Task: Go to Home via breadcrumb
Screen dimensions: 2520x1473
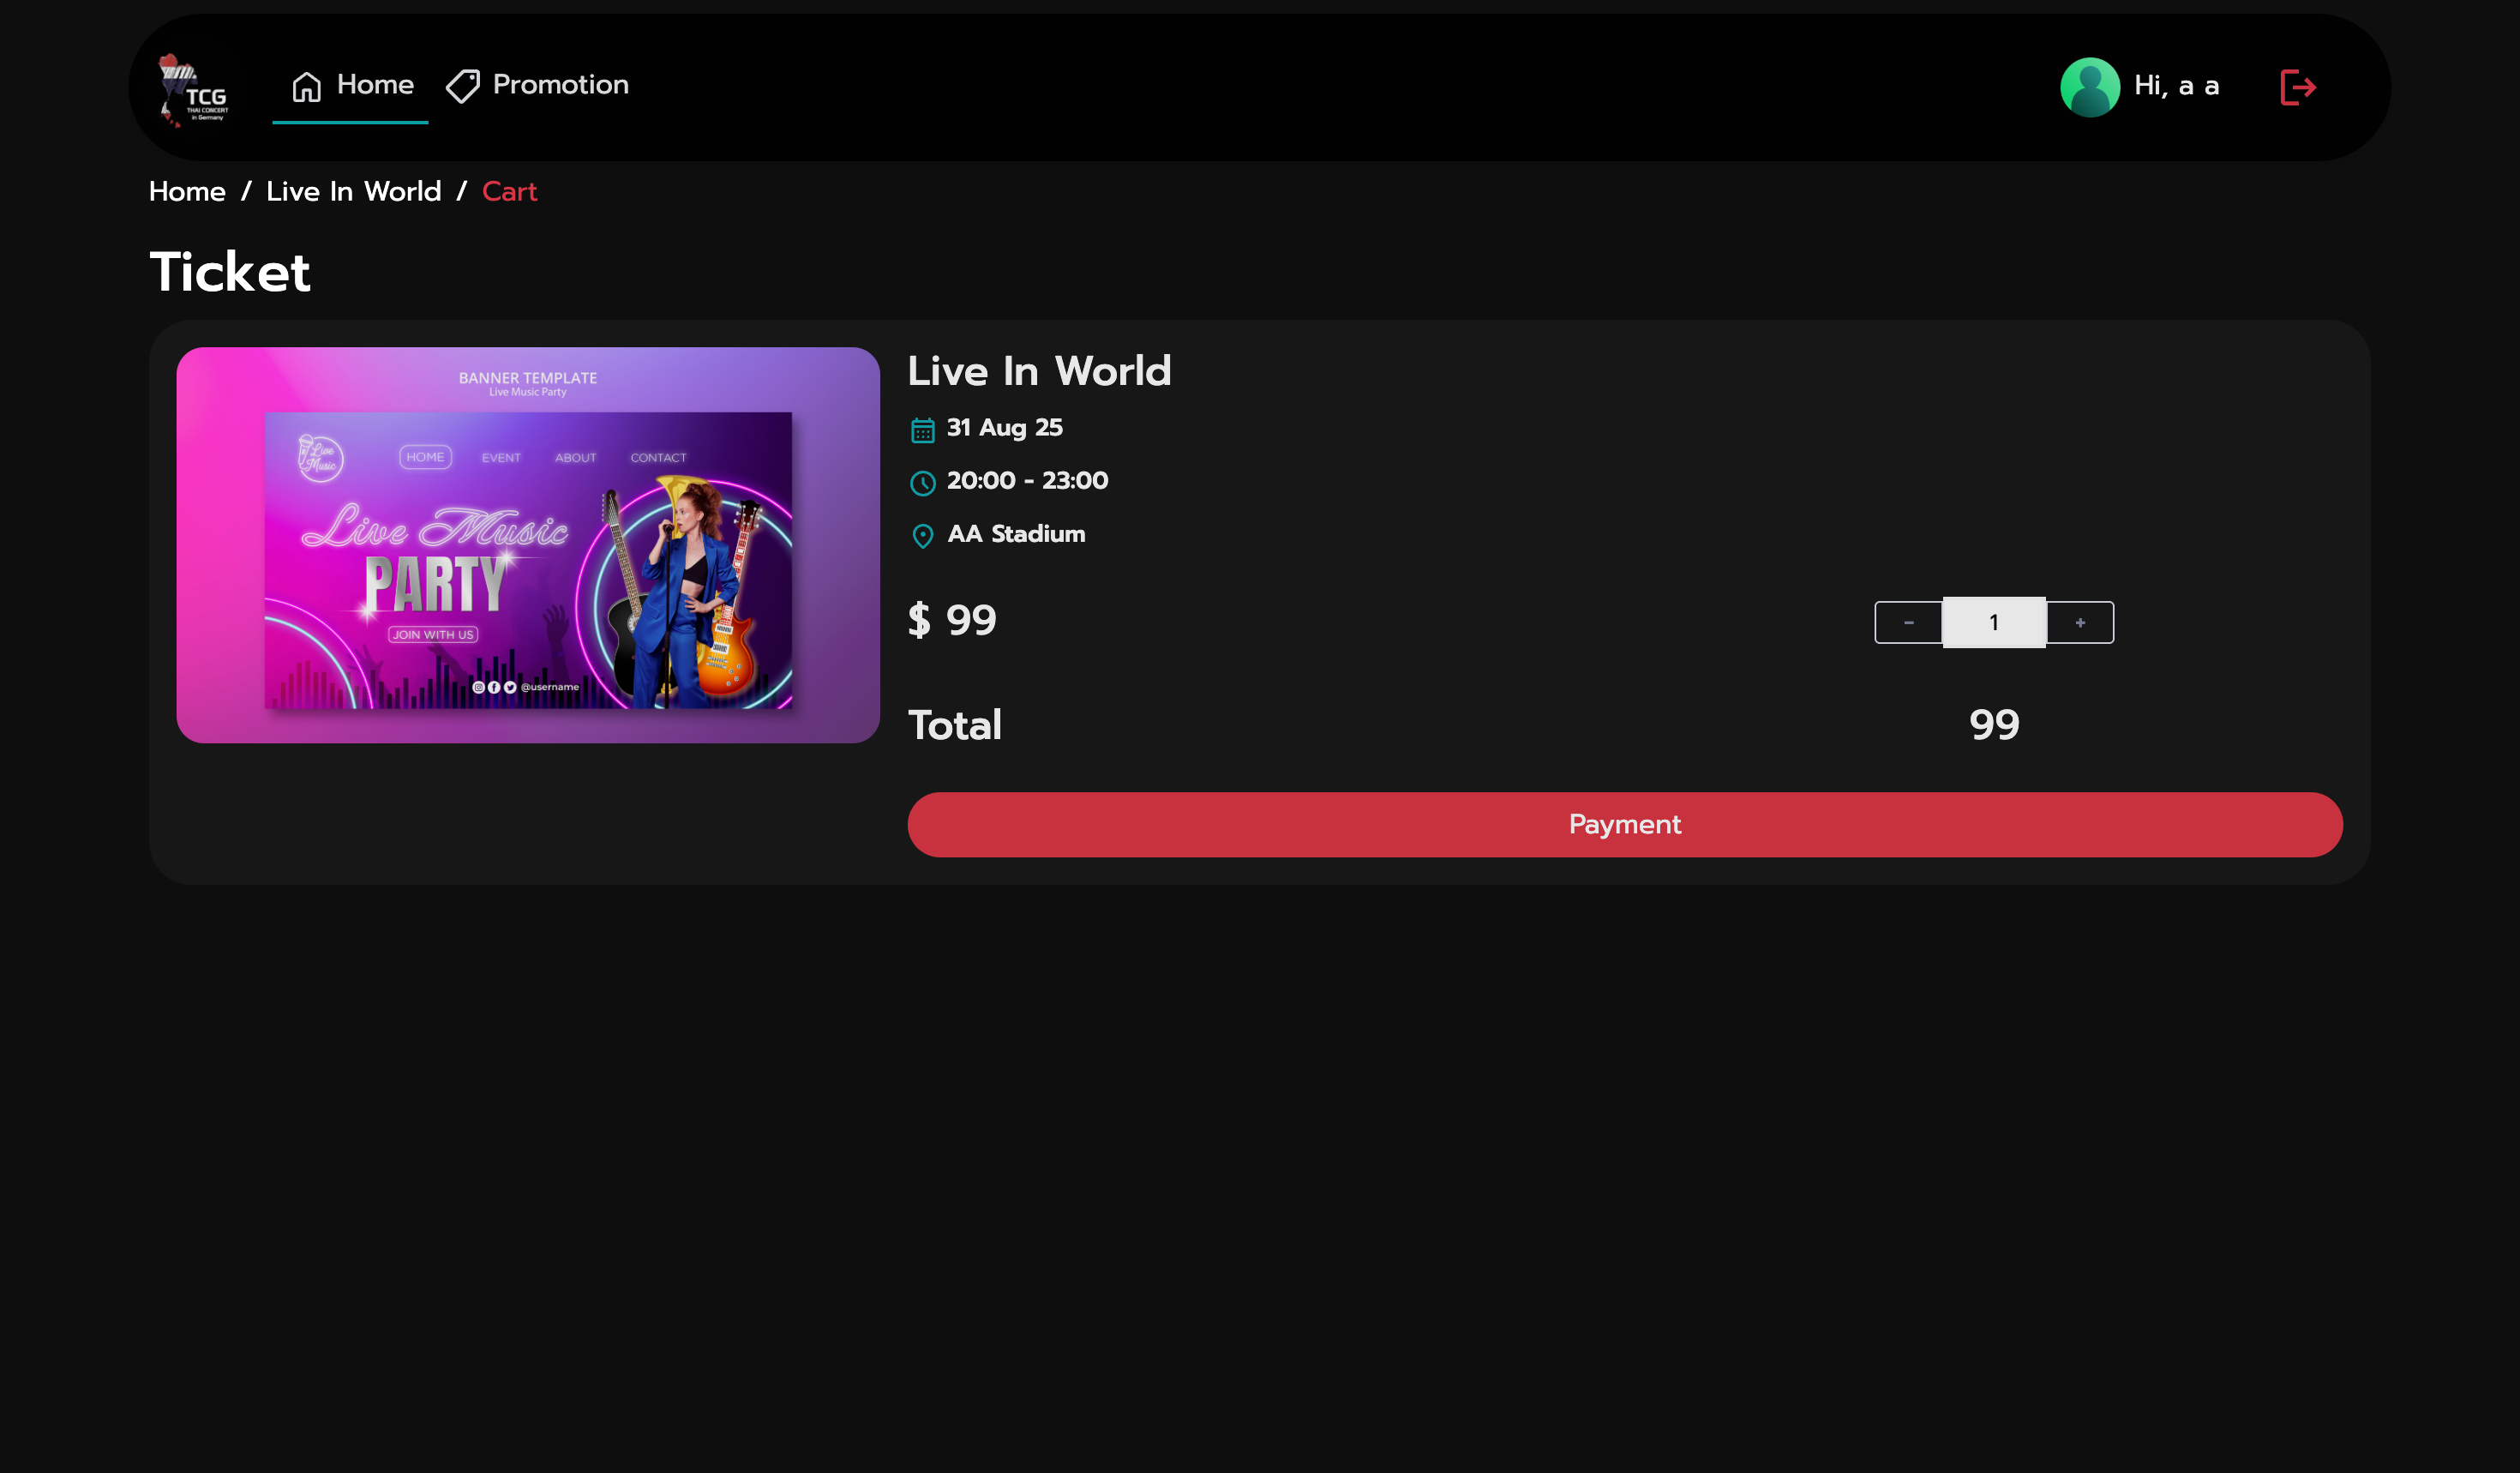Action: pos(187,191)
